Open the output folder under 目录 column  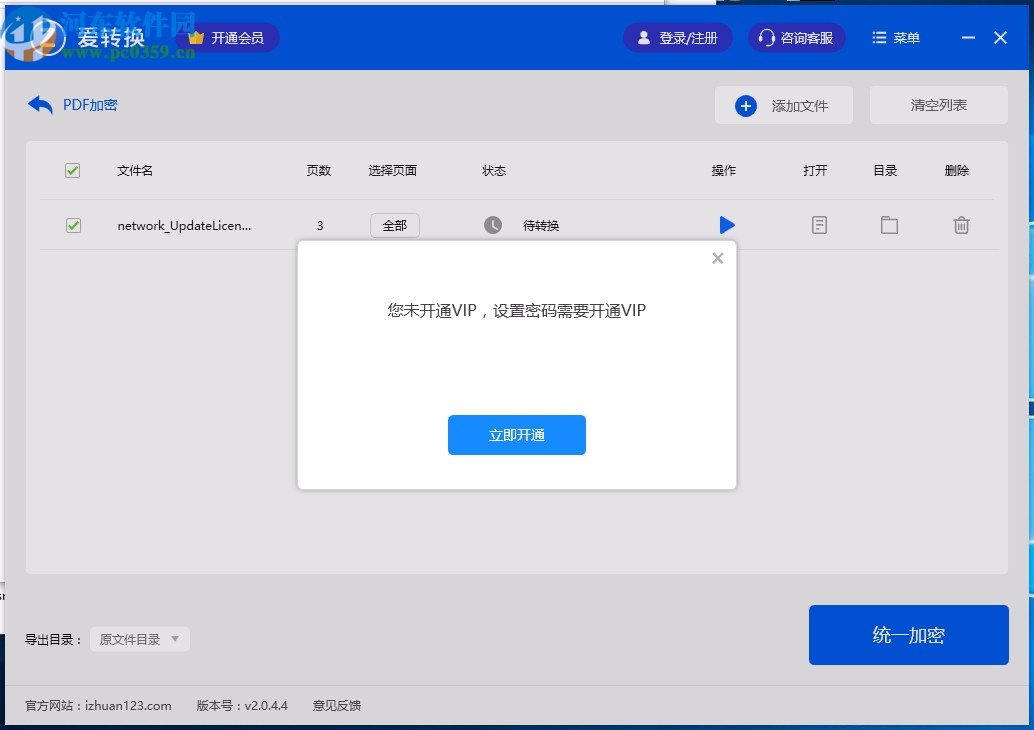tap(889, 225)
